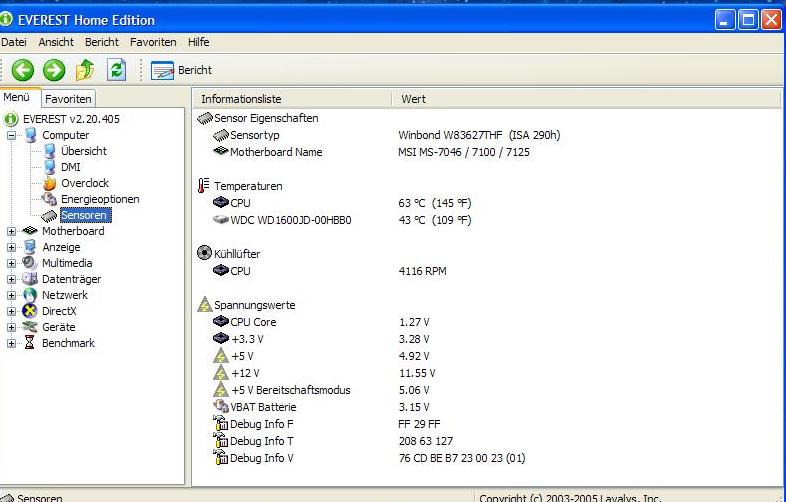The image size is (786, 502).
Task: Click the Anzeige display icon
Action: [30, 247]
